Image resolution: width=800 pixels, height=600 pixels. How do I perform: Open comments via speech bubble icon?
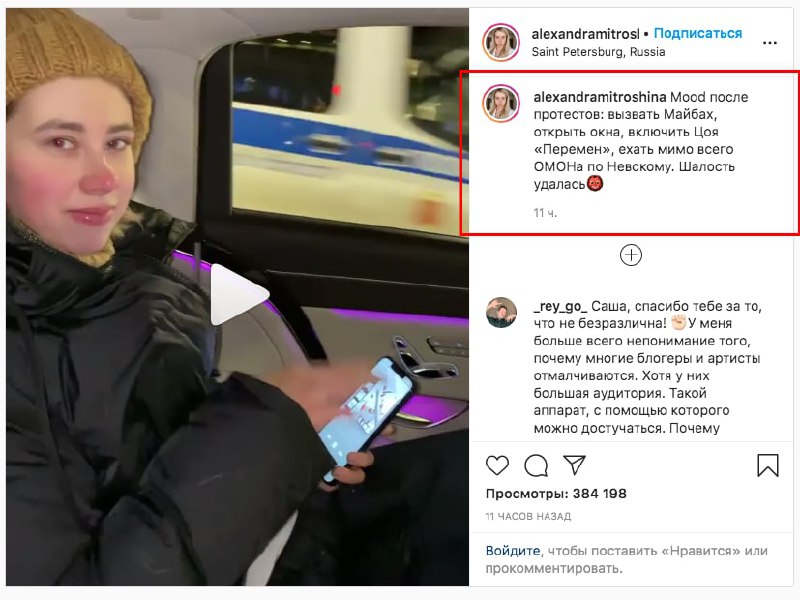coord(536,465)
